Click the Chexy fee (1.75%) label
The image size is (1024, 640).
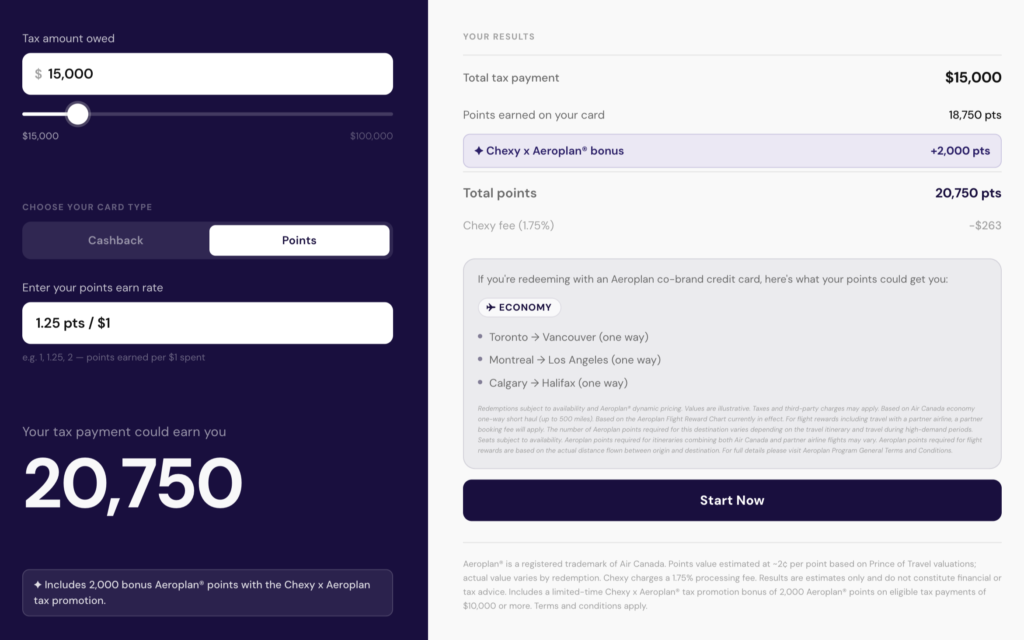pos(508,226)
